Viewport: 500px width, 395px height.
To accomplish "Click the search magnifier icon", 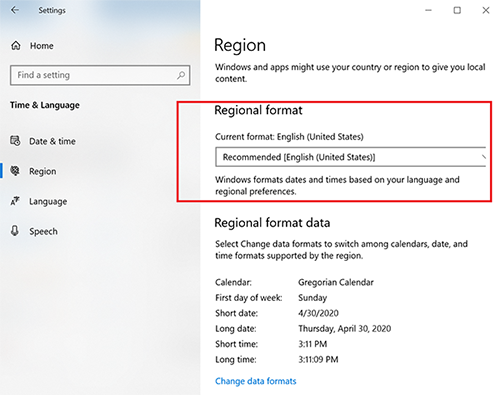I will point(181,75).
